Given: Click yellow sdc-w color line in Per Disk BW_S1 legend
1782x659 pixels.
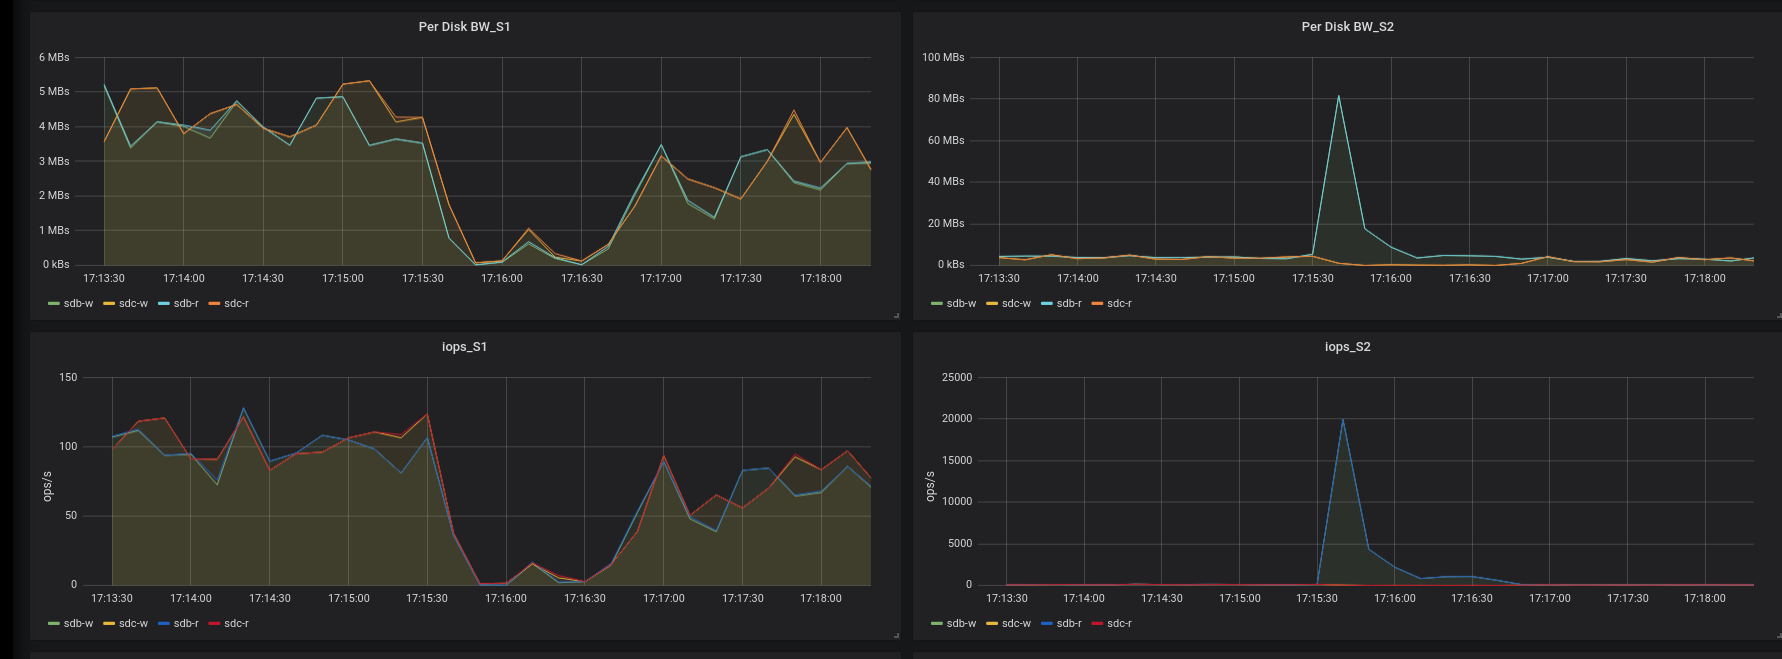Looking at the screenshot, I should tap(109, 304).
